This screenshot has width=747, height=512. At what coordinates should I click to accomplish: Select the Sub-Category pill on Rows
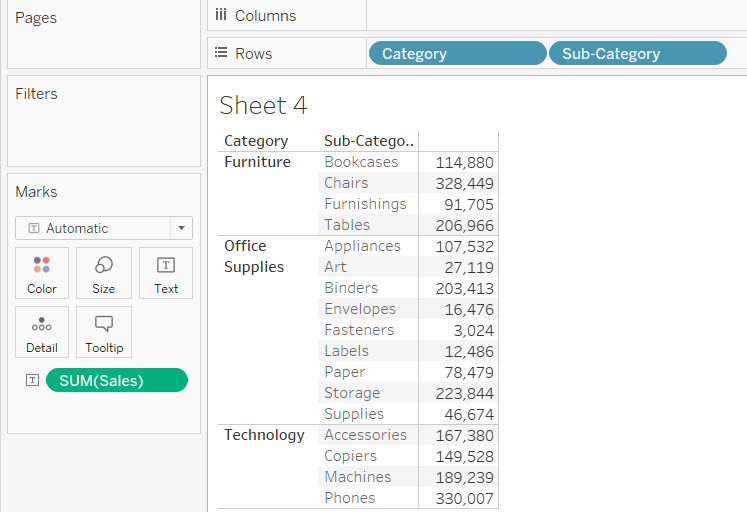point(637,54)
